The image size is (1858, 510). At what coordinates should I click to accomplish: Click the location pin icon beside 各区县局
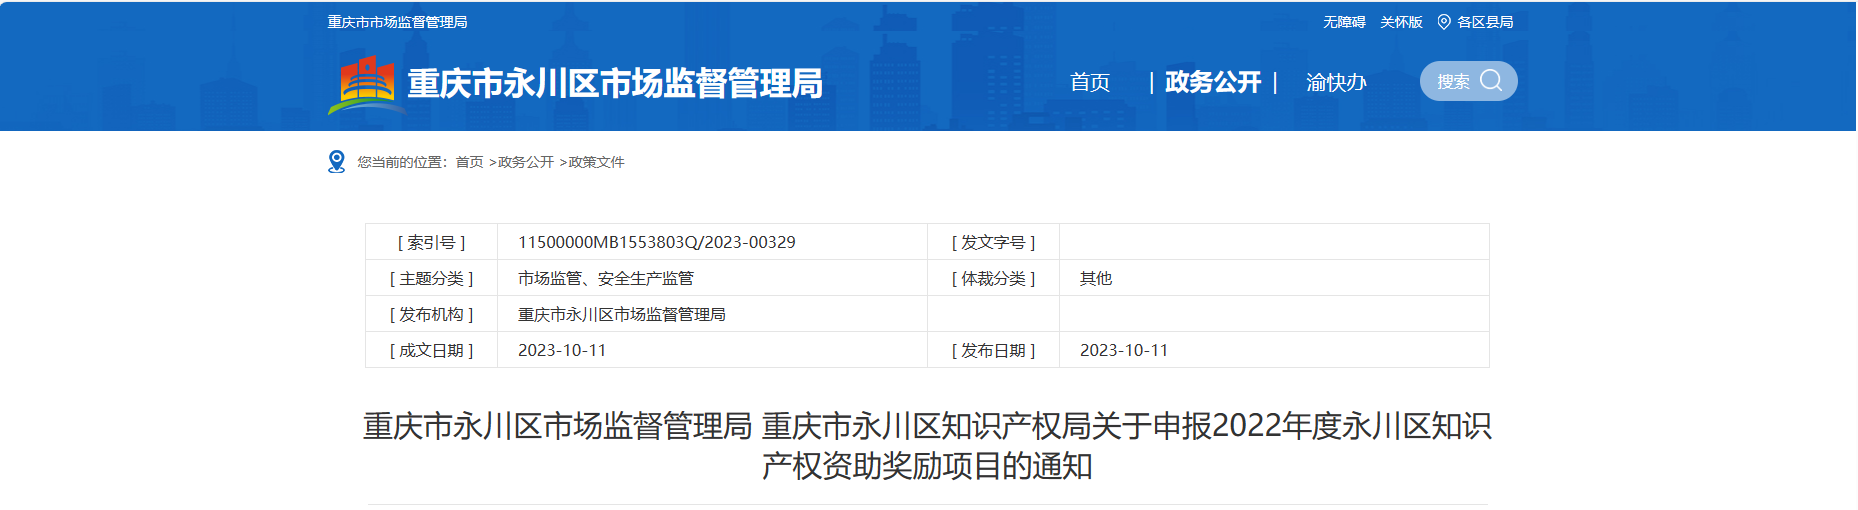tap(1443, 22)
